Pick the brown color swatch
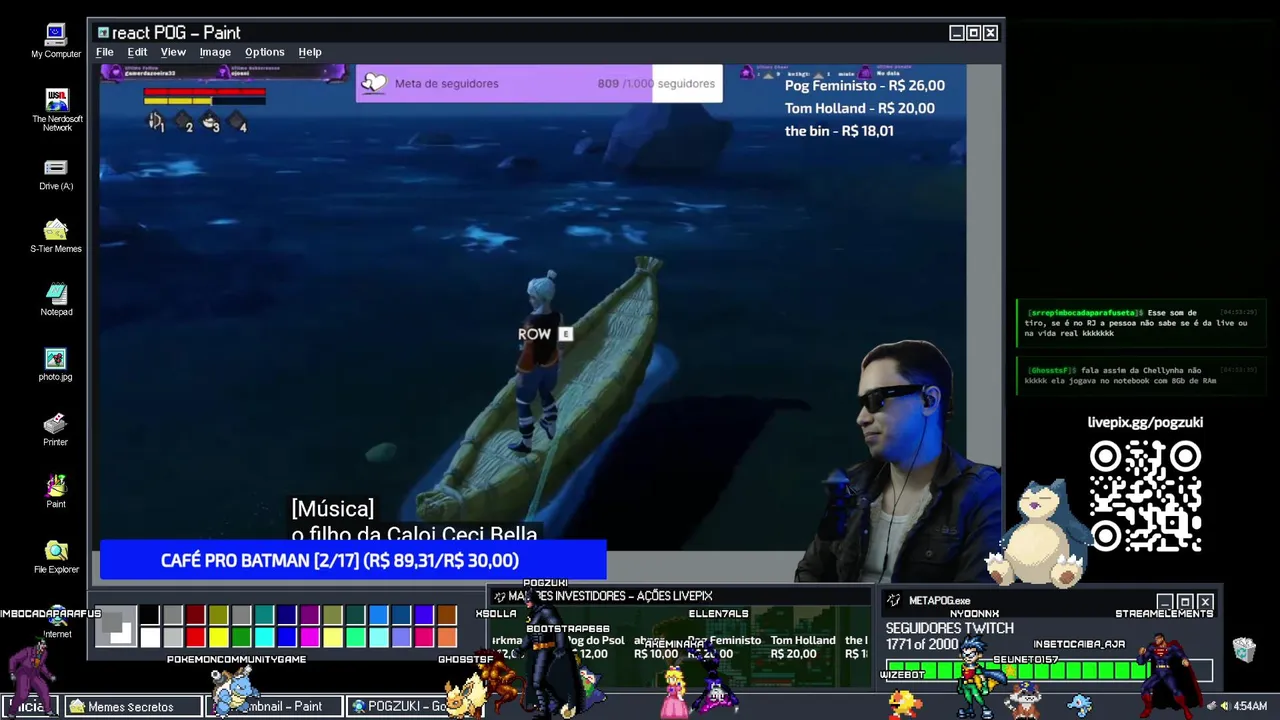Screen dimensions: 1280x720 tap(447, 615)
